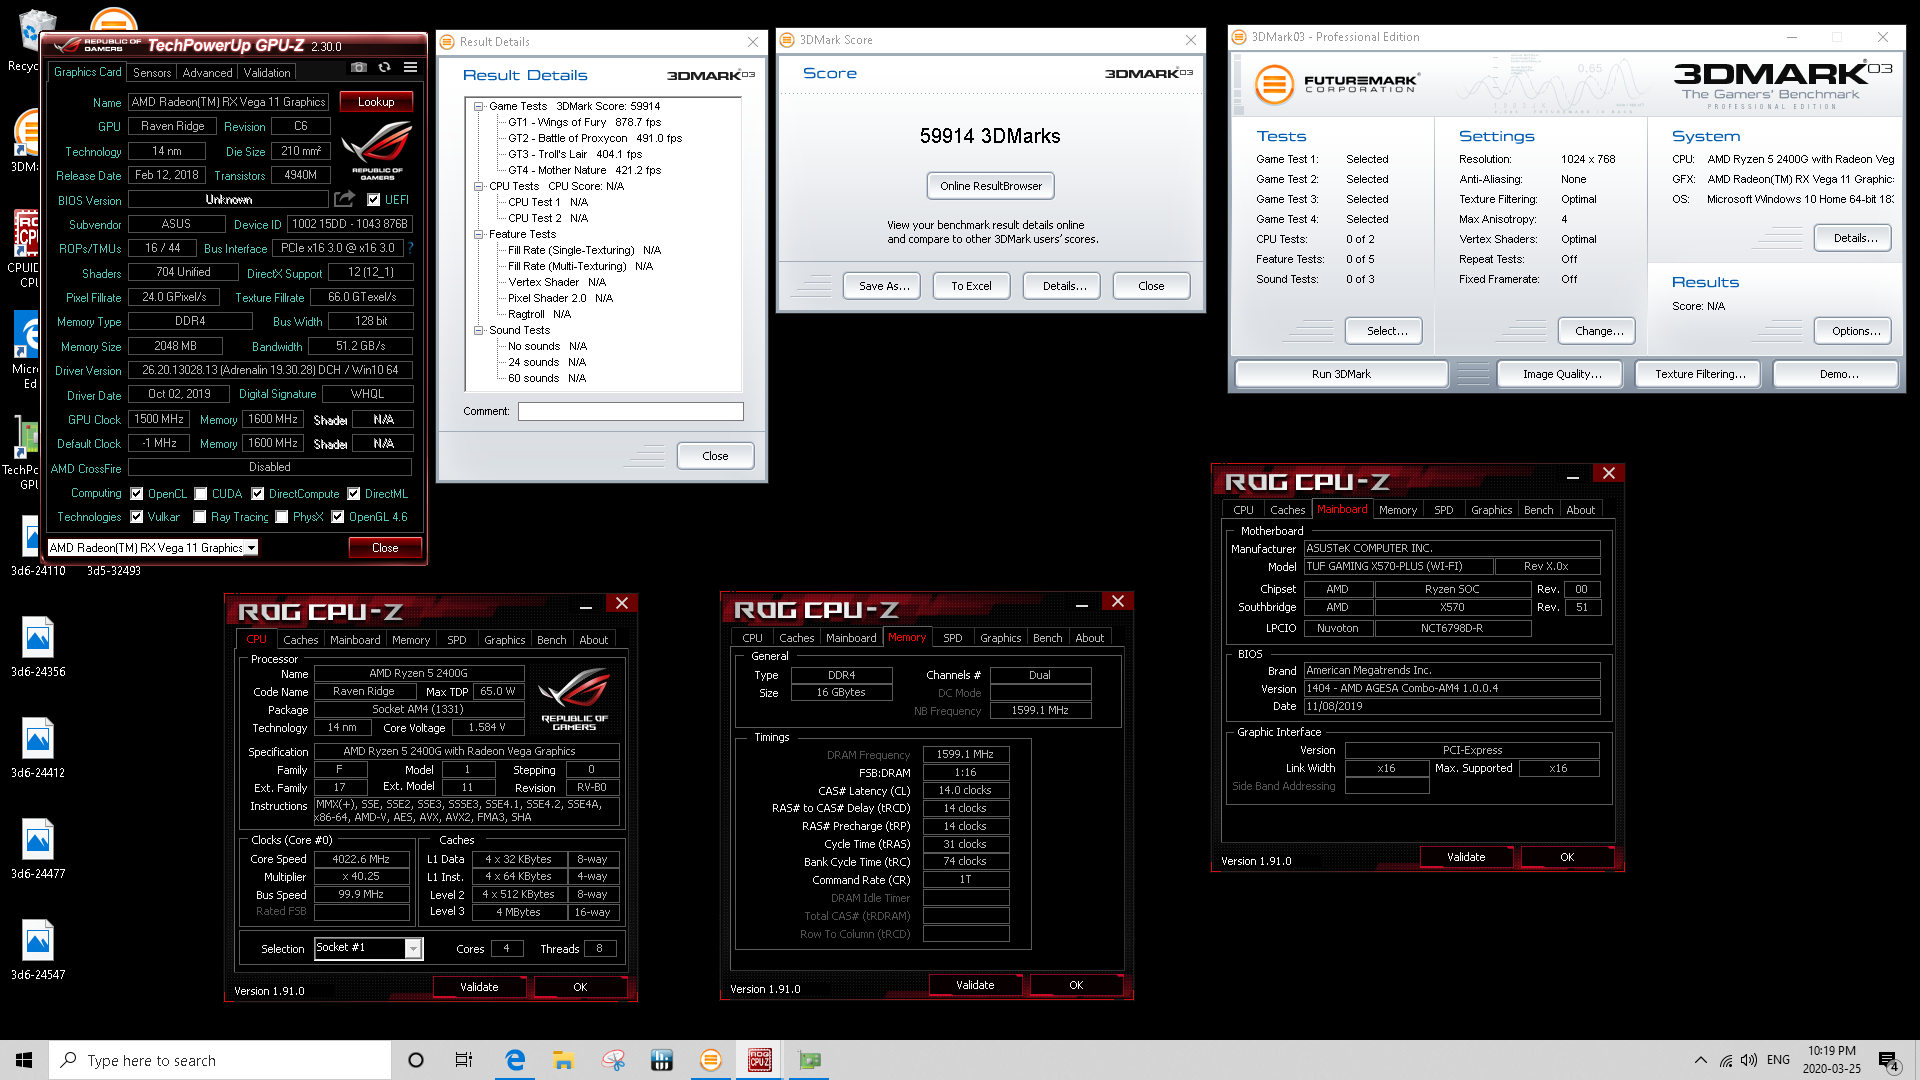Click the Type here to search box

[220, 1060]
